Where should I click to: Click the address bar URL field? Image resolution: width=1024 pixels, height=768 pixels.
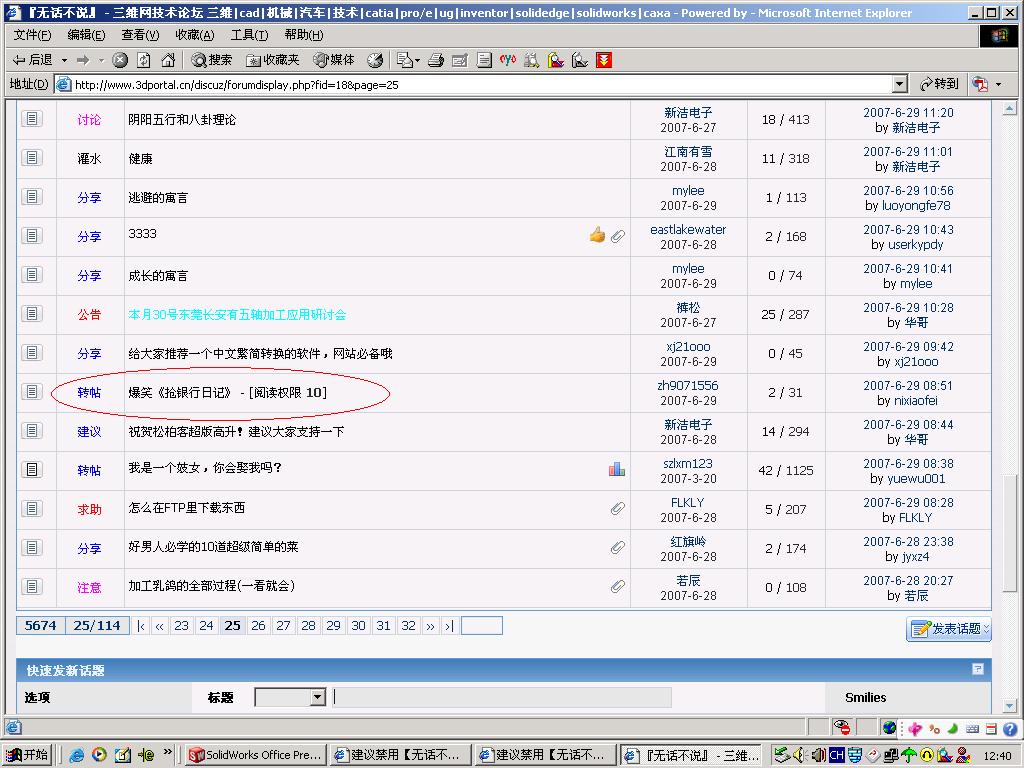(481, 84)
